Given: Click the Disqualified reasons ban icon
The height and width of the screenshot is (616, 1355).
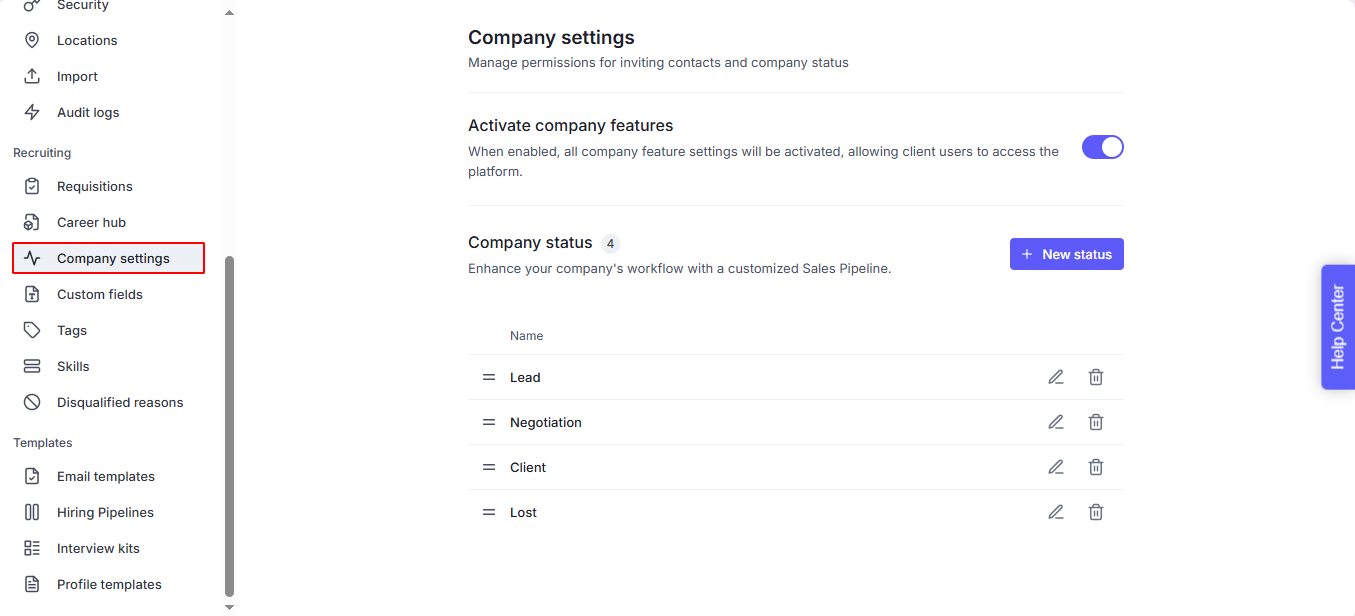Looking at the screenshot, I should point(32,402).
